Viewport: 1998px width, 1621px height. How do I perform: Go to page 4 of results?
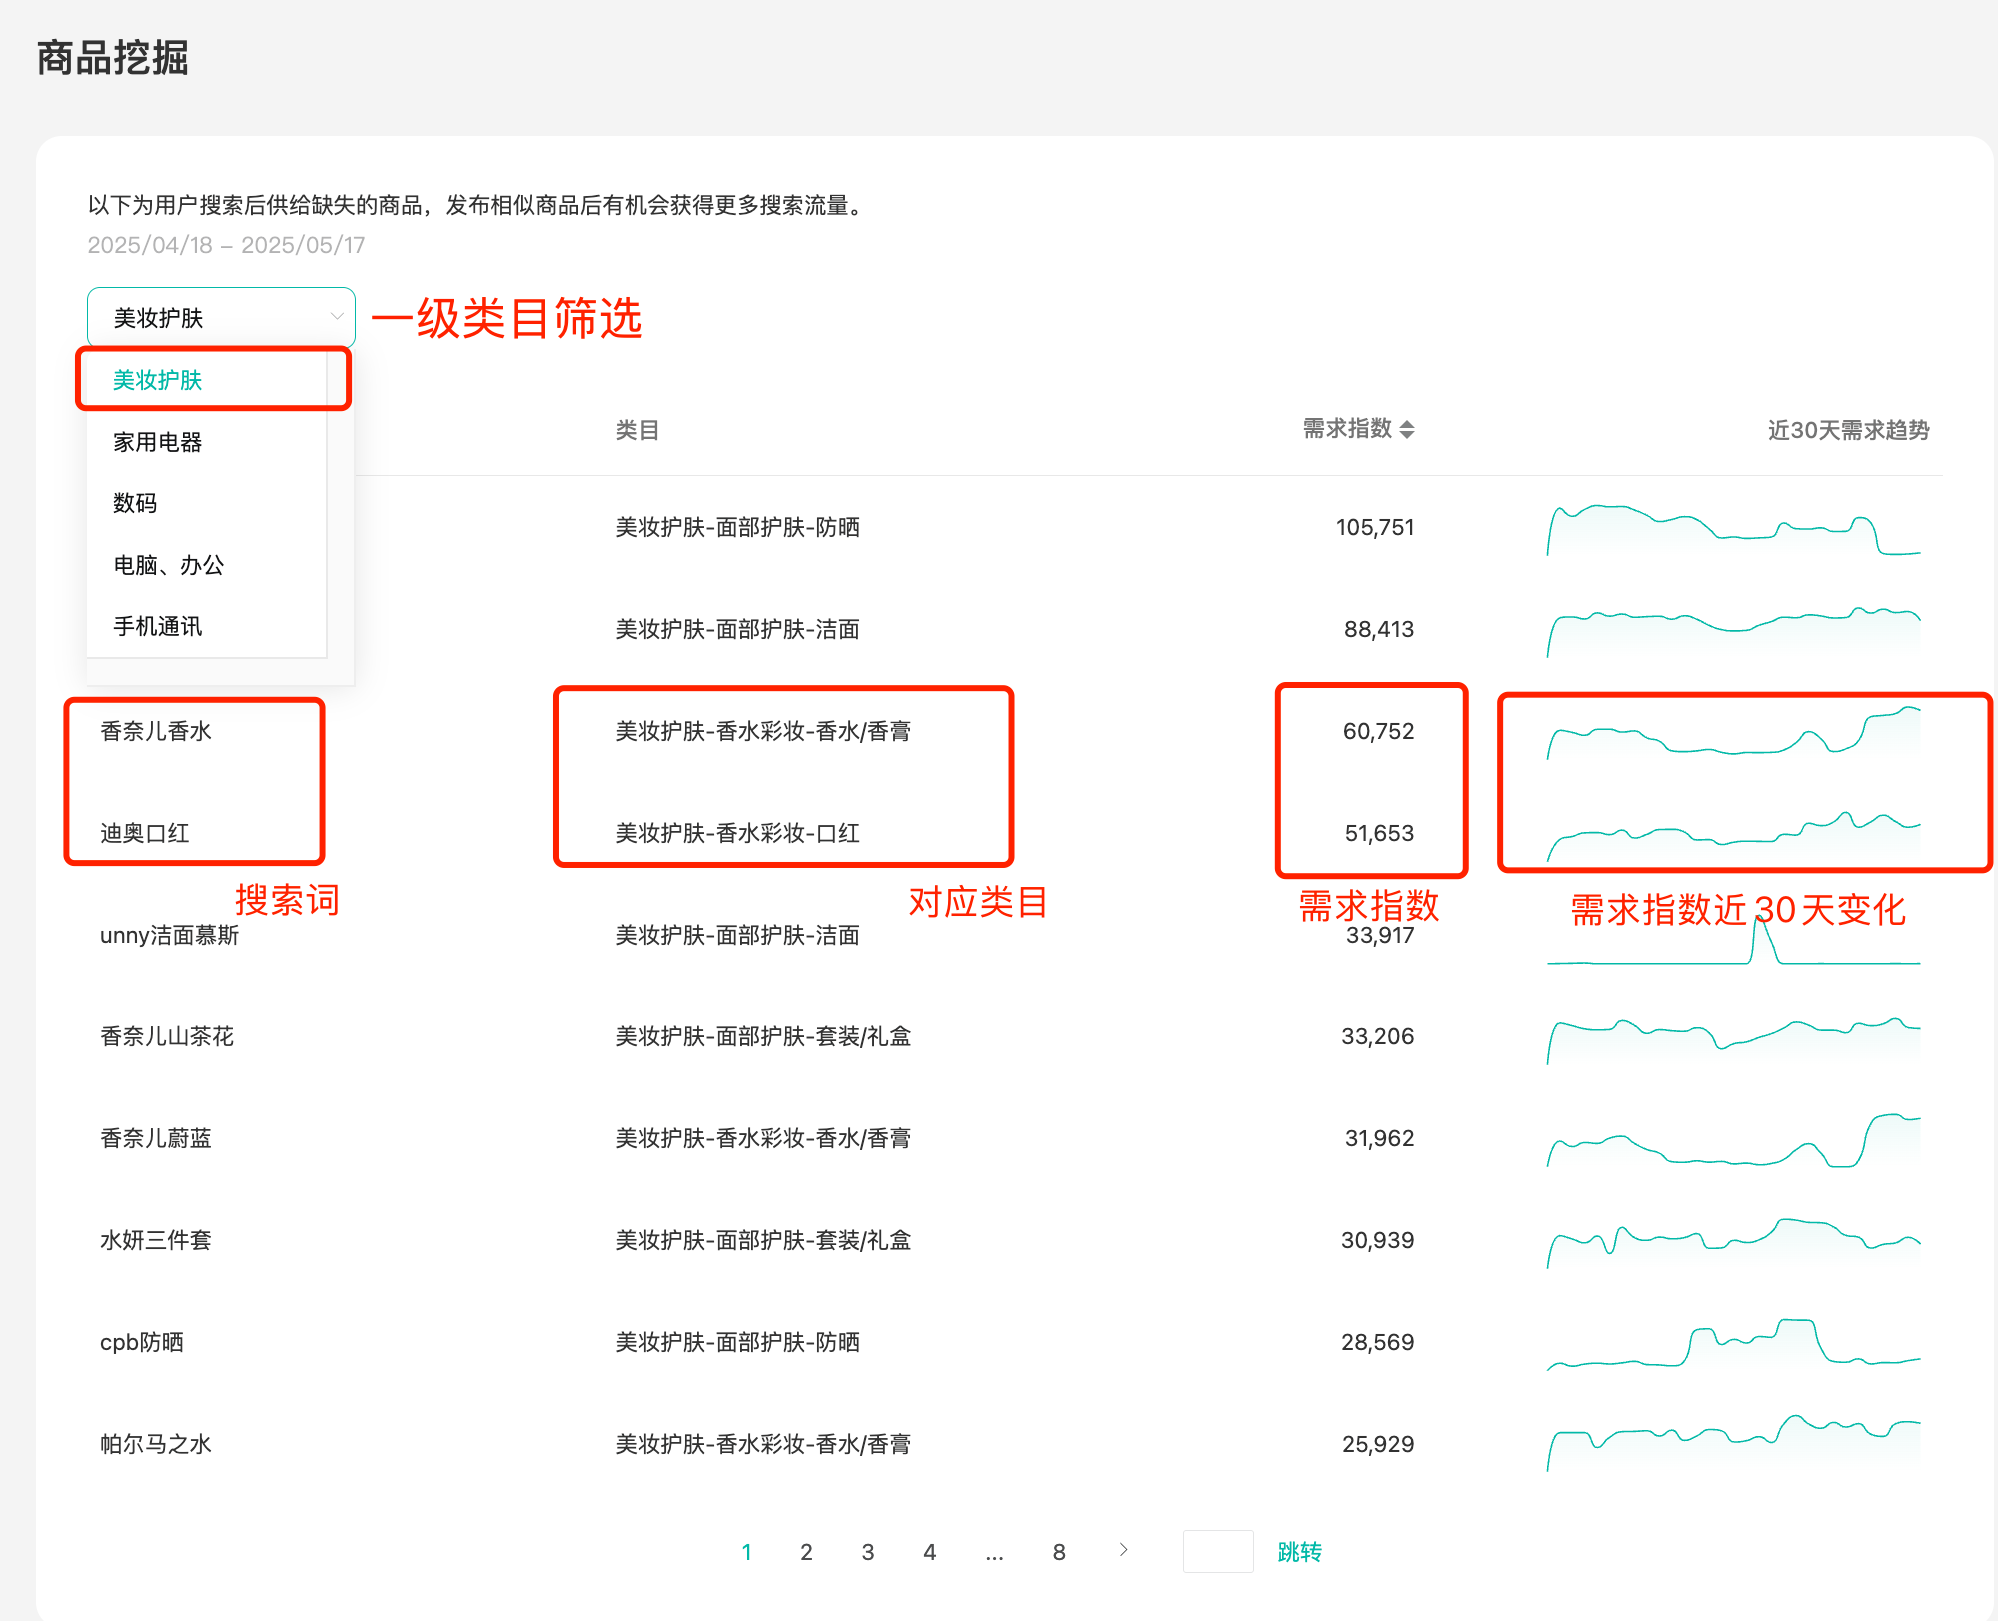pyautogui.click(x=929, y=1552)
